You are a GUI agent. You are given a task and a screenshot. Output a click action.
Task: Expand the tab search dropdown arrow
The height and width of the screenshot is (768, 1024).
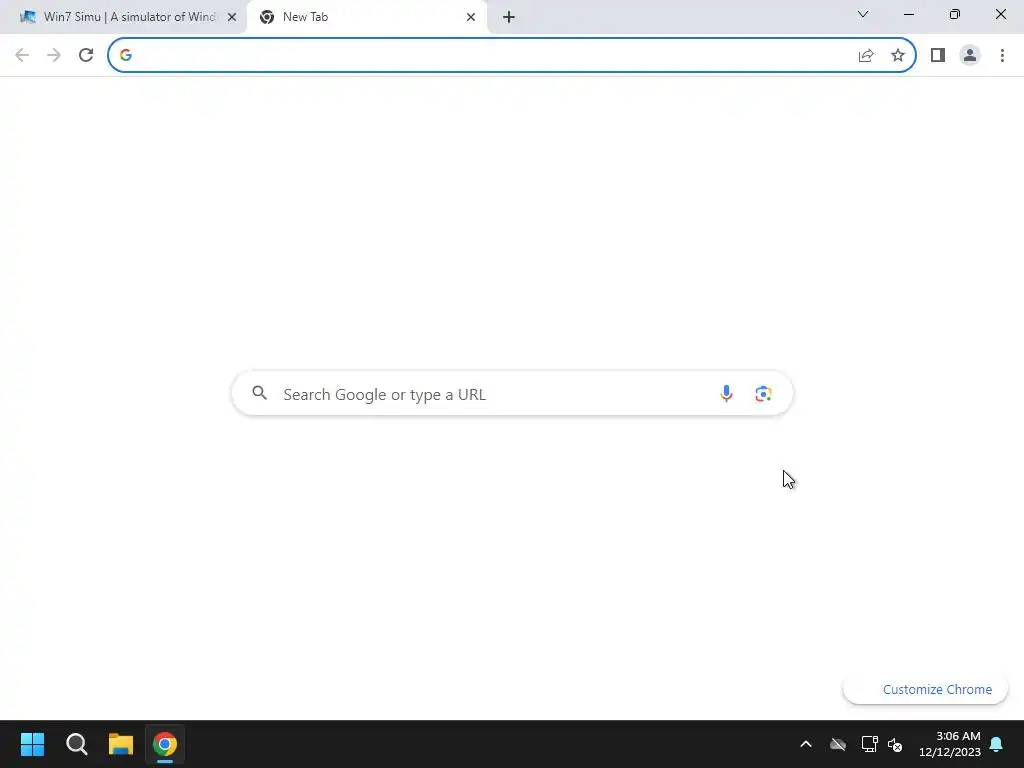(x=863, y=14)
